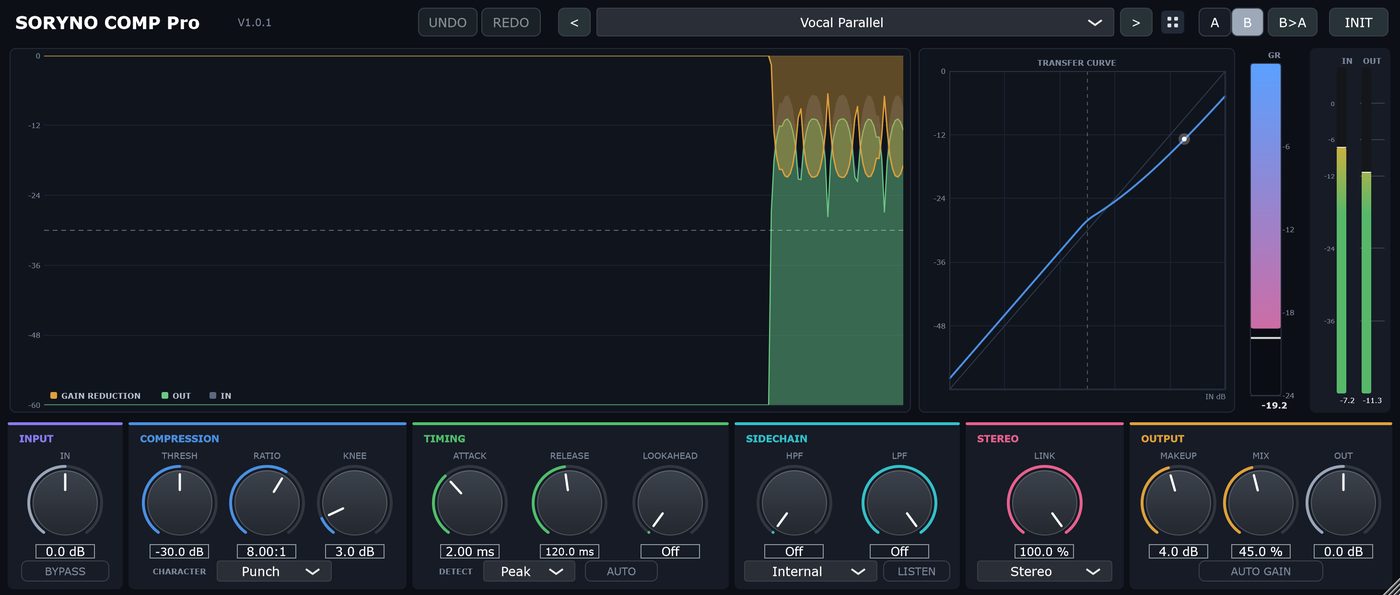
Task: Click the OUT level meter bar
Action: coord(1366,231)
